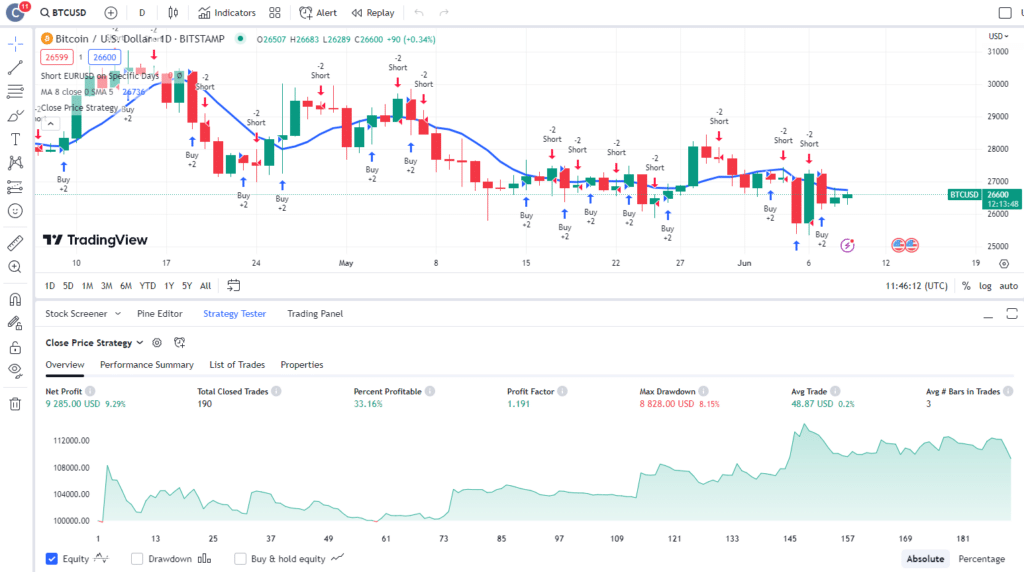Select the brush drawing tool
Screen dimensions: 1024x572
tap(16, 116)
